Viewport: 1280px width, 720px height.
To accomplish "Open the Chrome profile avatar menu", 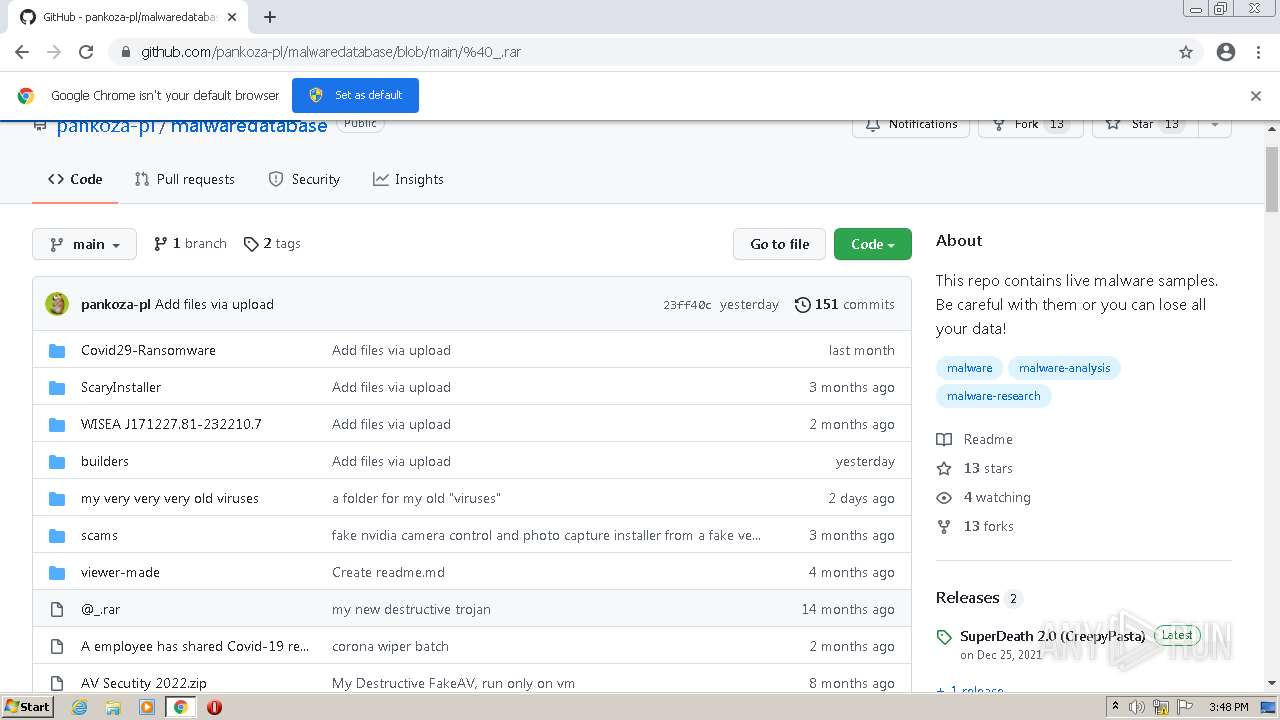I will tap(1226, 52).
